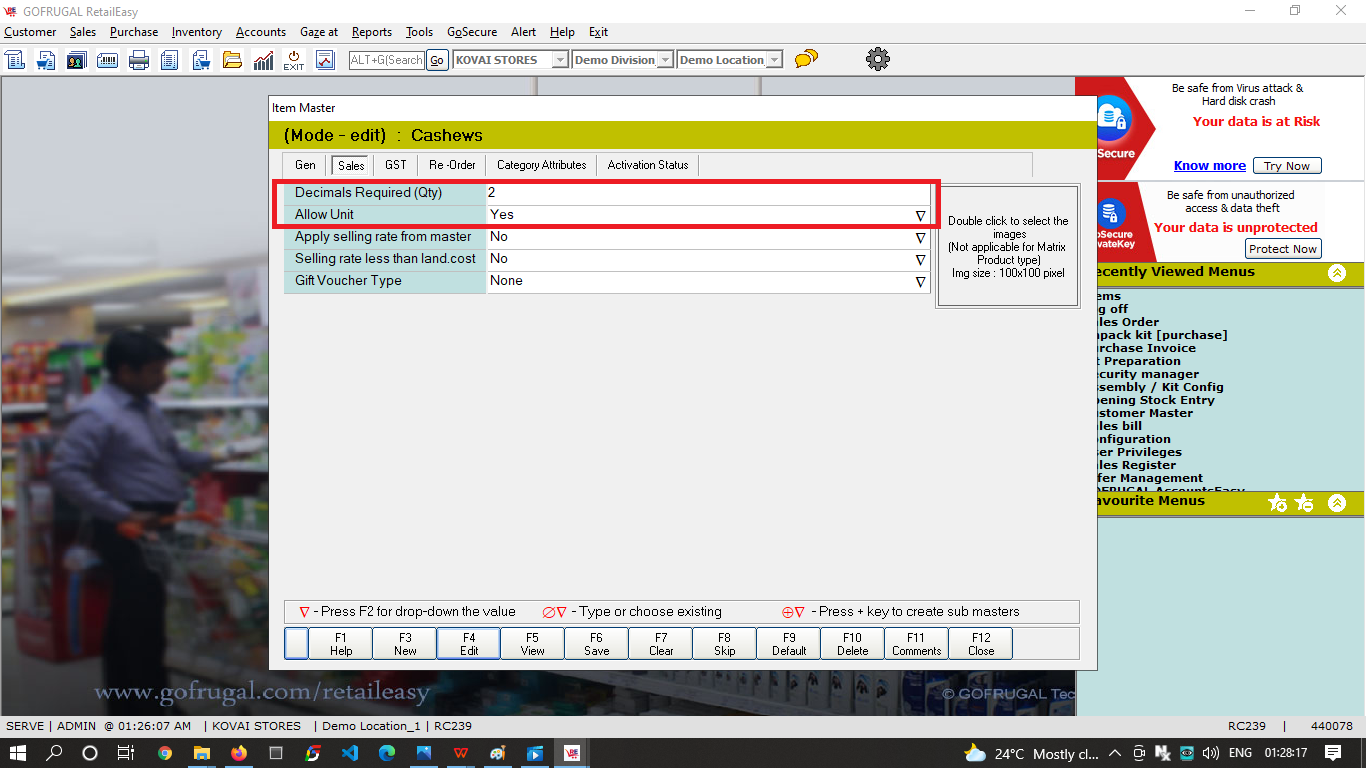Click the F6 Save button
This screenshot has height=768, width=1370.
tap(597, 644)
